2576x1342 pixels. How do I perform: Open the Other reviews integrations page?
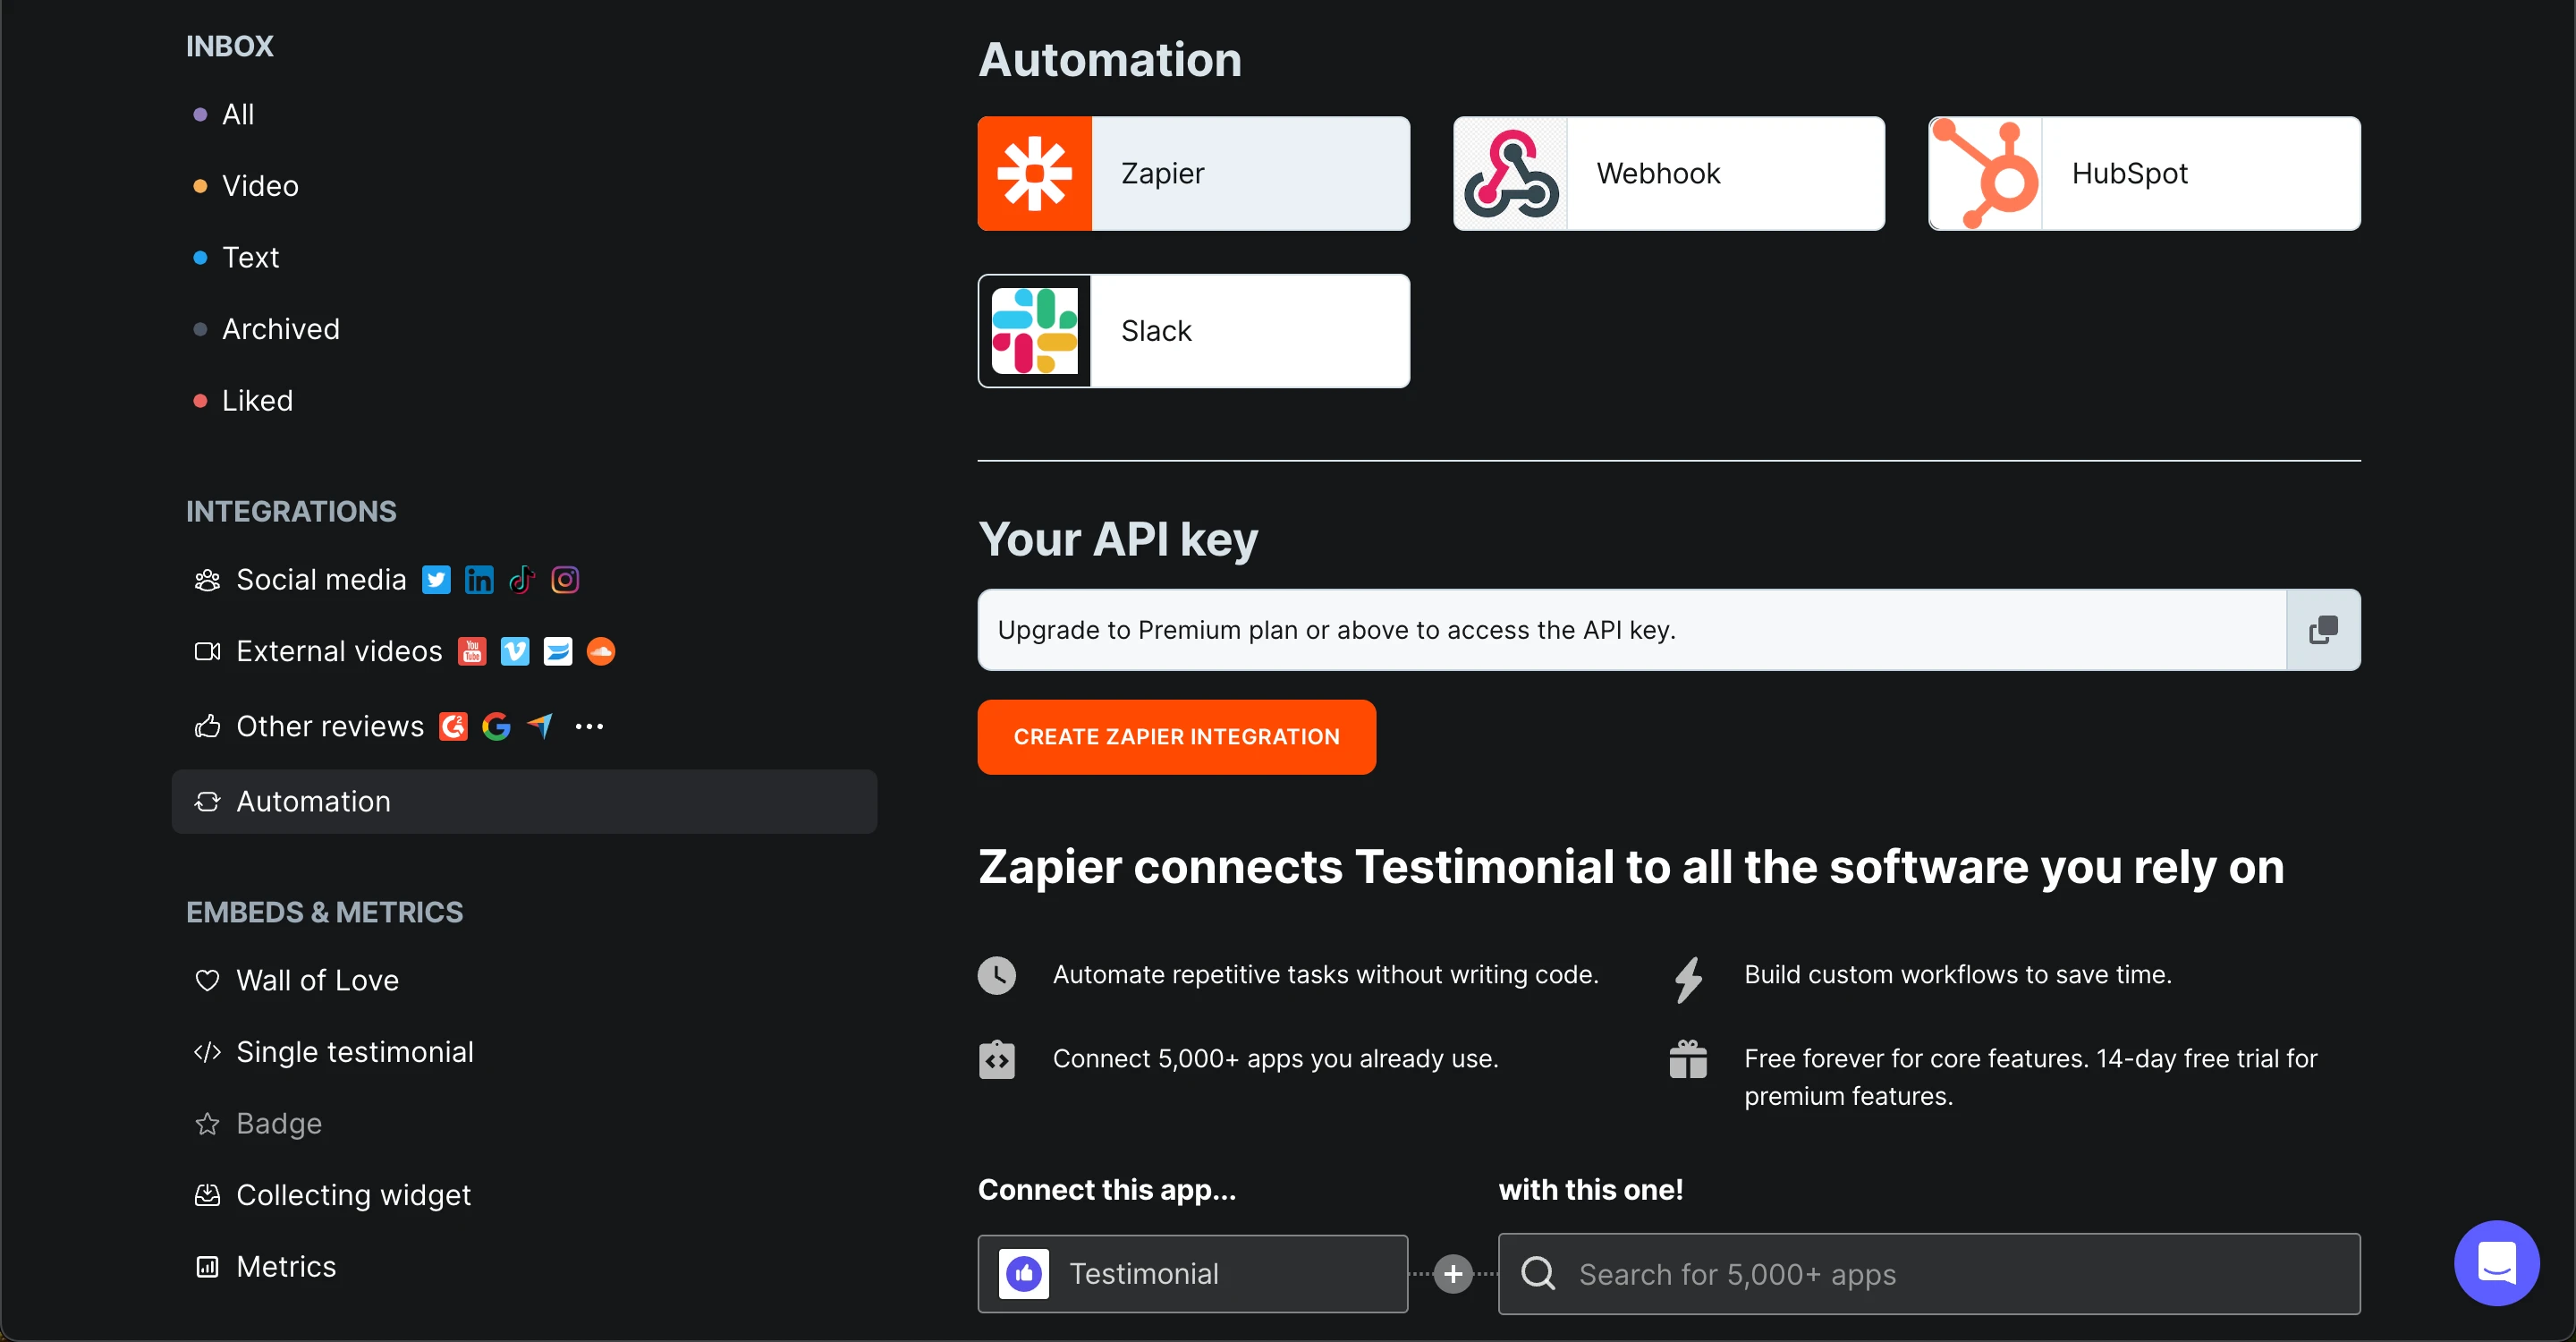click(330, 727)
